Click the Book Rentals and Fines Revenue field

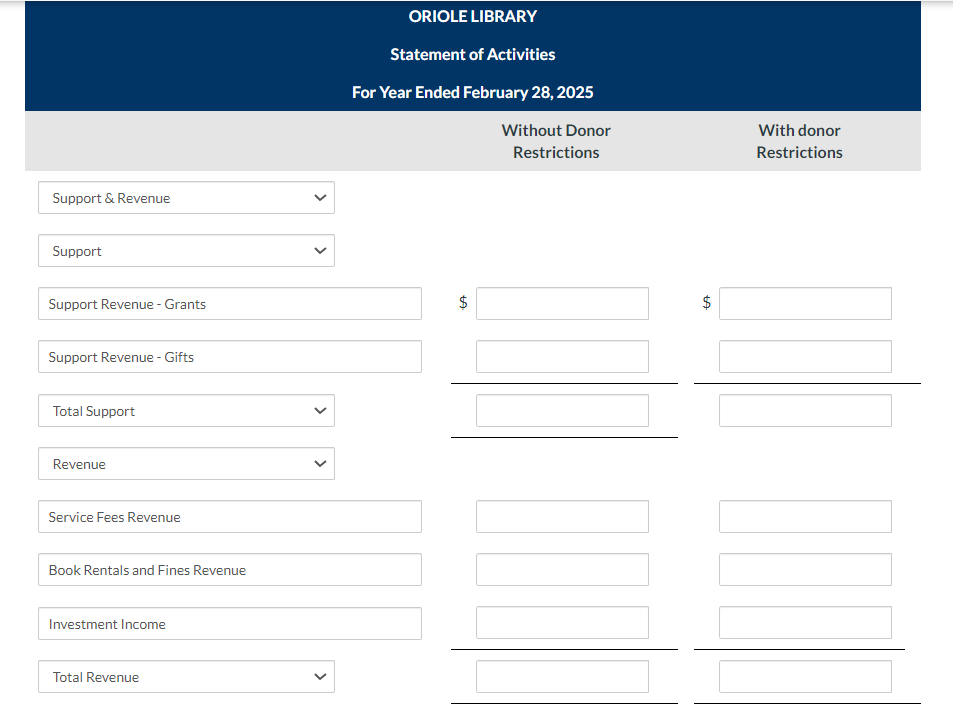click(x=230, y=569)
